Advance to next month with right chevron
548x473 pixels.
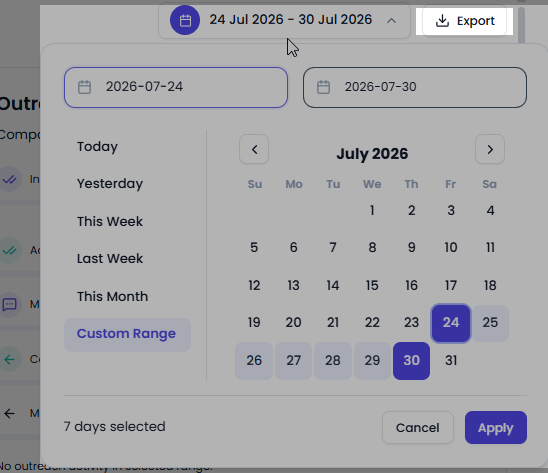tap(490, 149)
